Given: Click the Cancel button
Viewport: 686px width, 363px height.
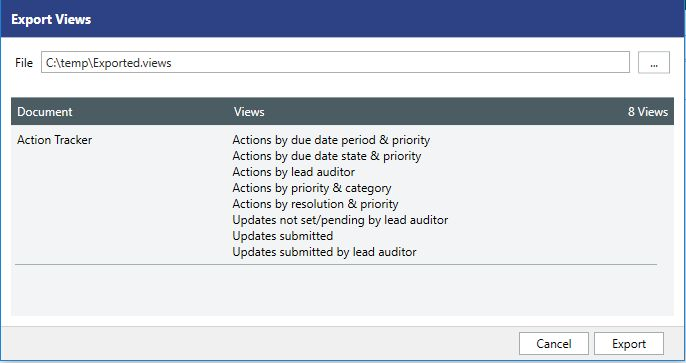Looking at the screenshot, I should click(554, 344).
